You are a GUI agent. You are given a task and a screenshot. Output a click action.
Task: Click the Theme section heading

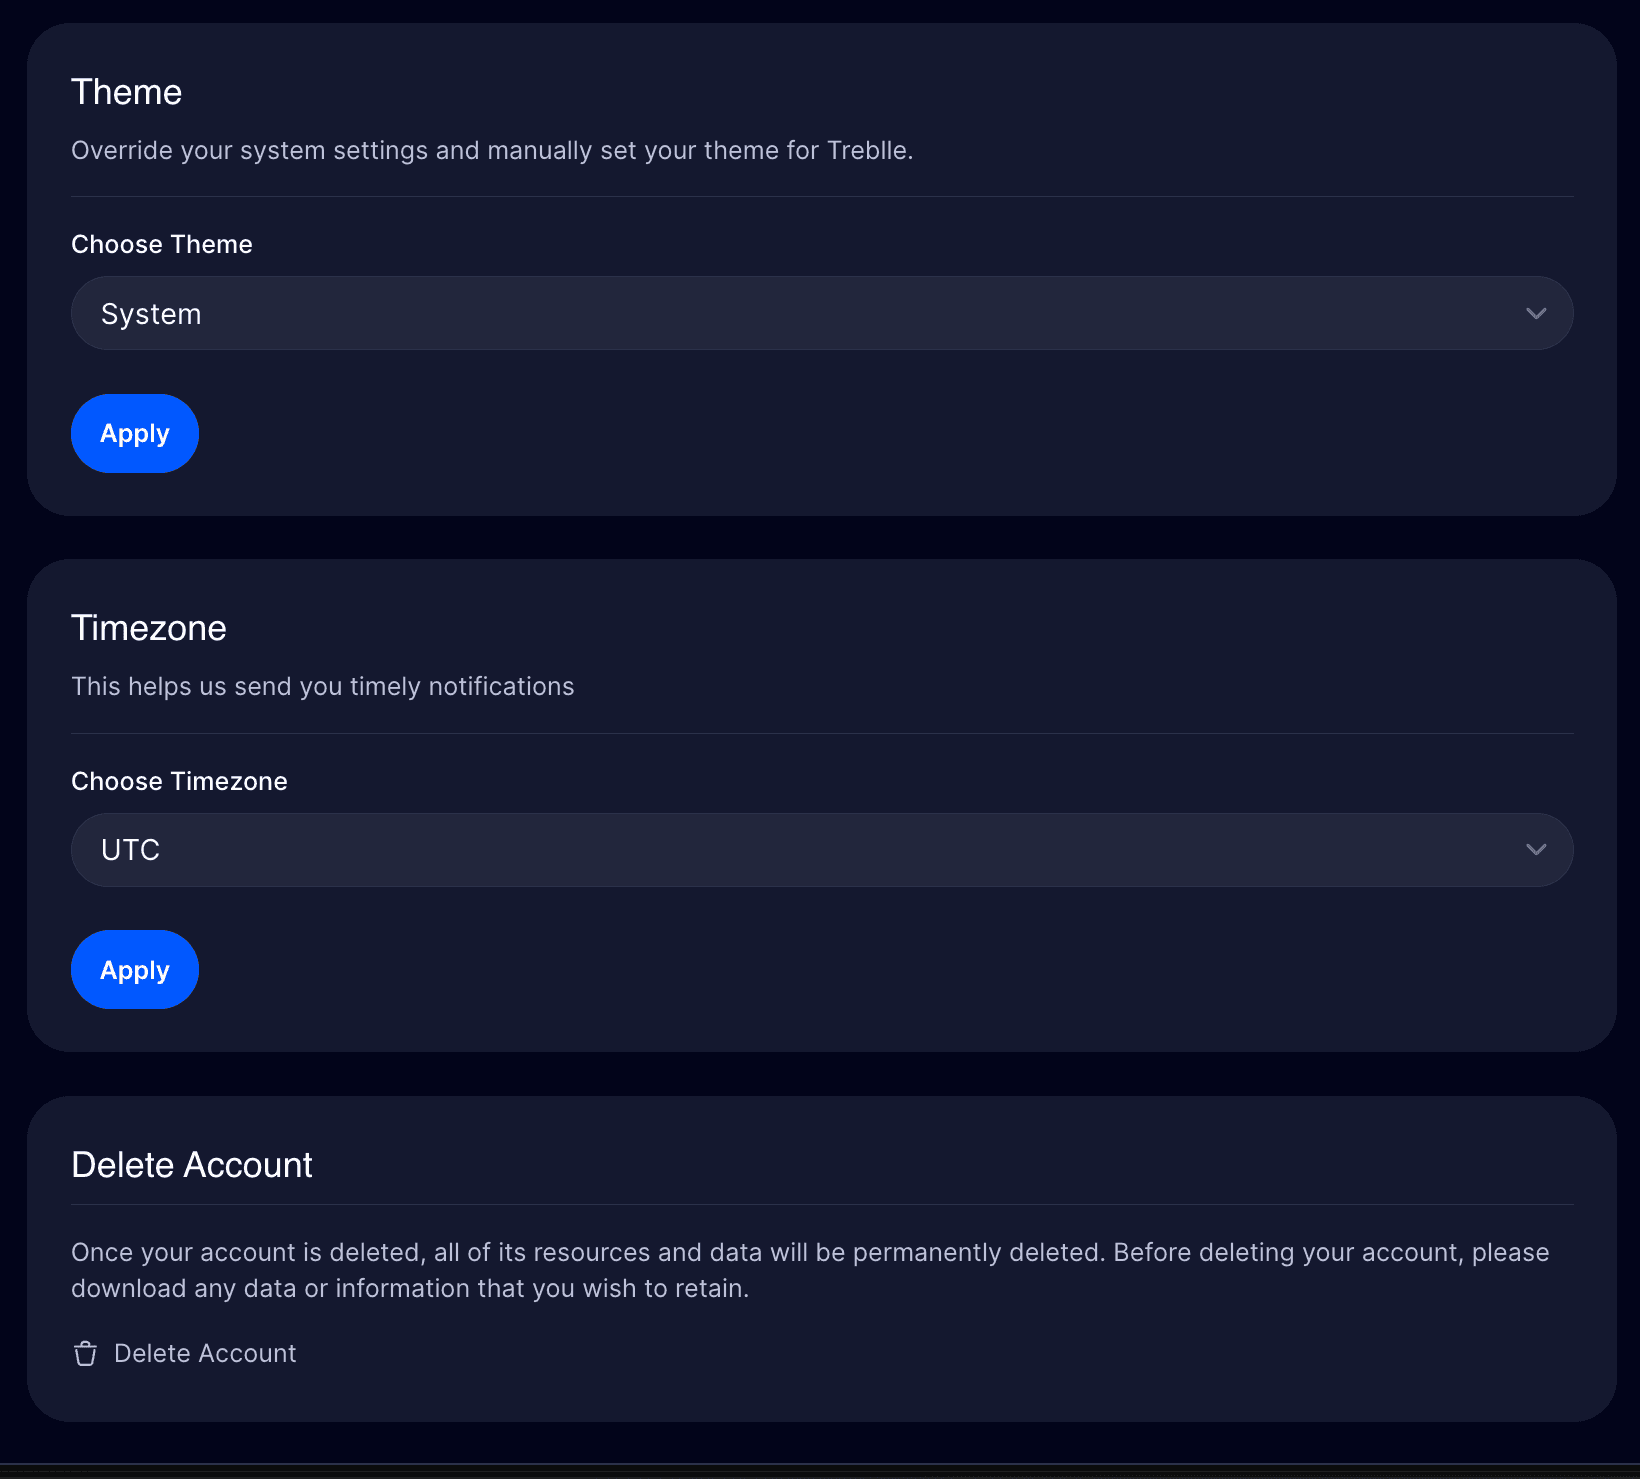click(x=126, y=91)
